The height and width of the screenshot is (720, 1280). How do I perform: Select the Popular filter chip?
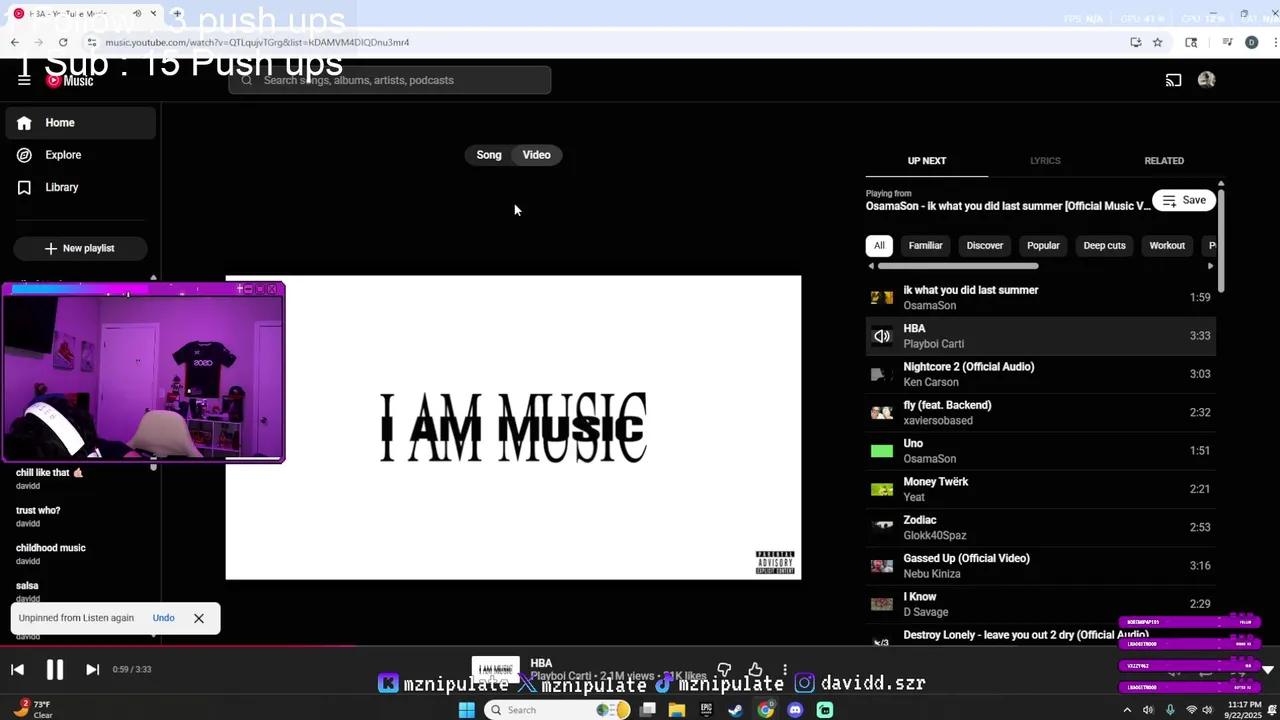pos(1043,245)
